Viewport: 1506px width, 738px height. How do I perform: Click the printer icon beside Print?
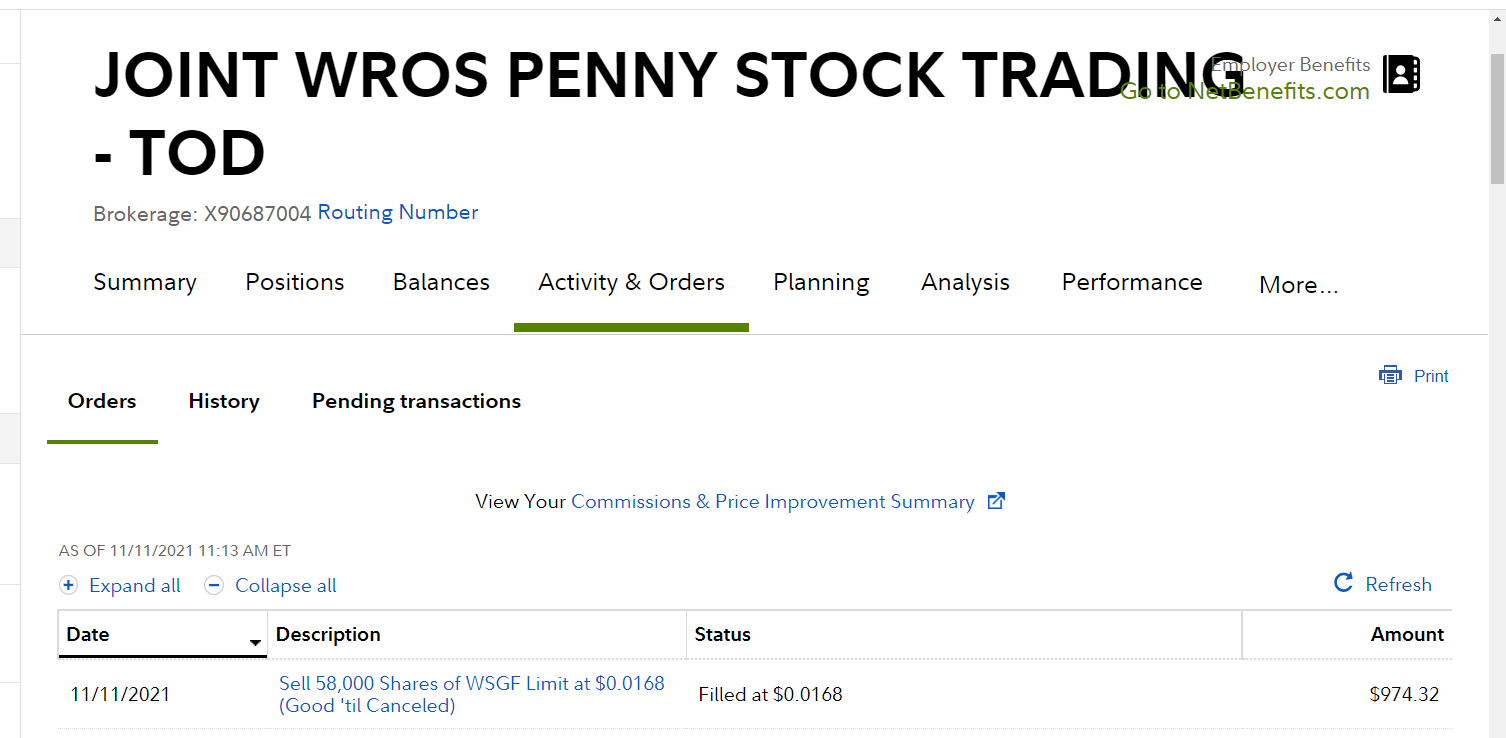pyautogui.click(x=1390, y=376)
